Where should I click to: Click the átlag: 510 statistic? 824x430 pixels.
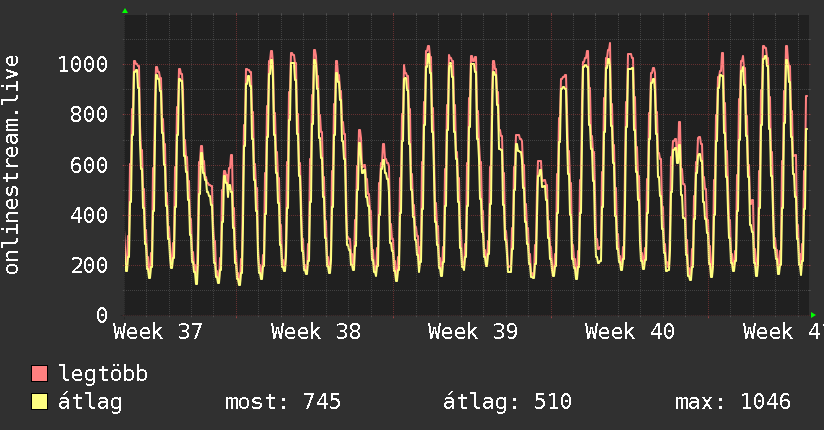pos(507,402)
